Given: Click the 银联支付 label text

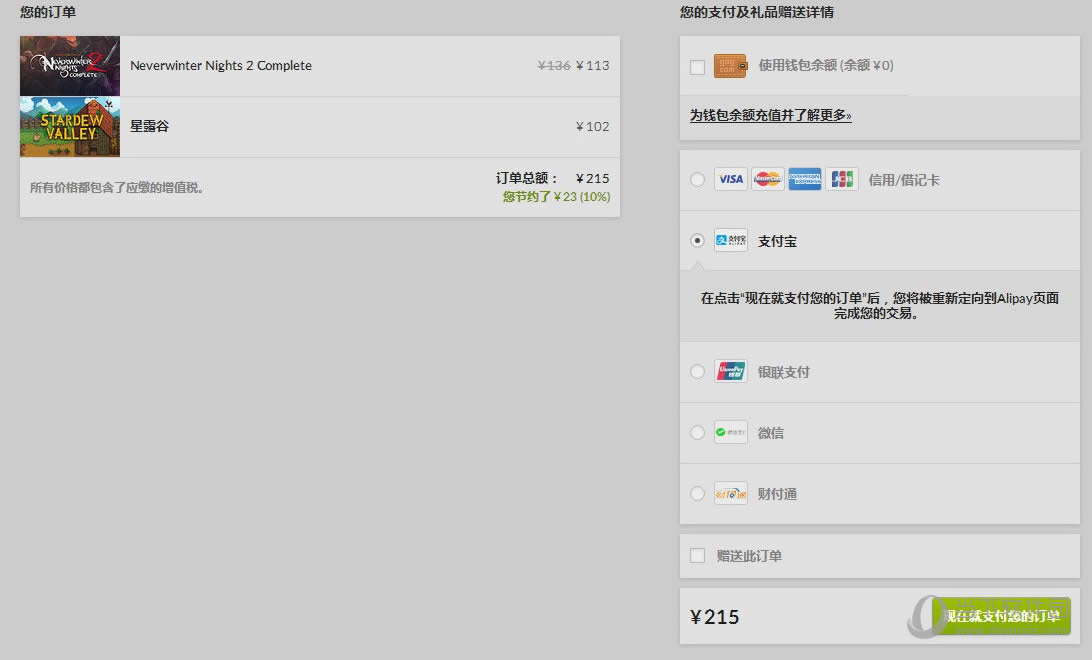Looking at the screenshot, I should (783, 372).
